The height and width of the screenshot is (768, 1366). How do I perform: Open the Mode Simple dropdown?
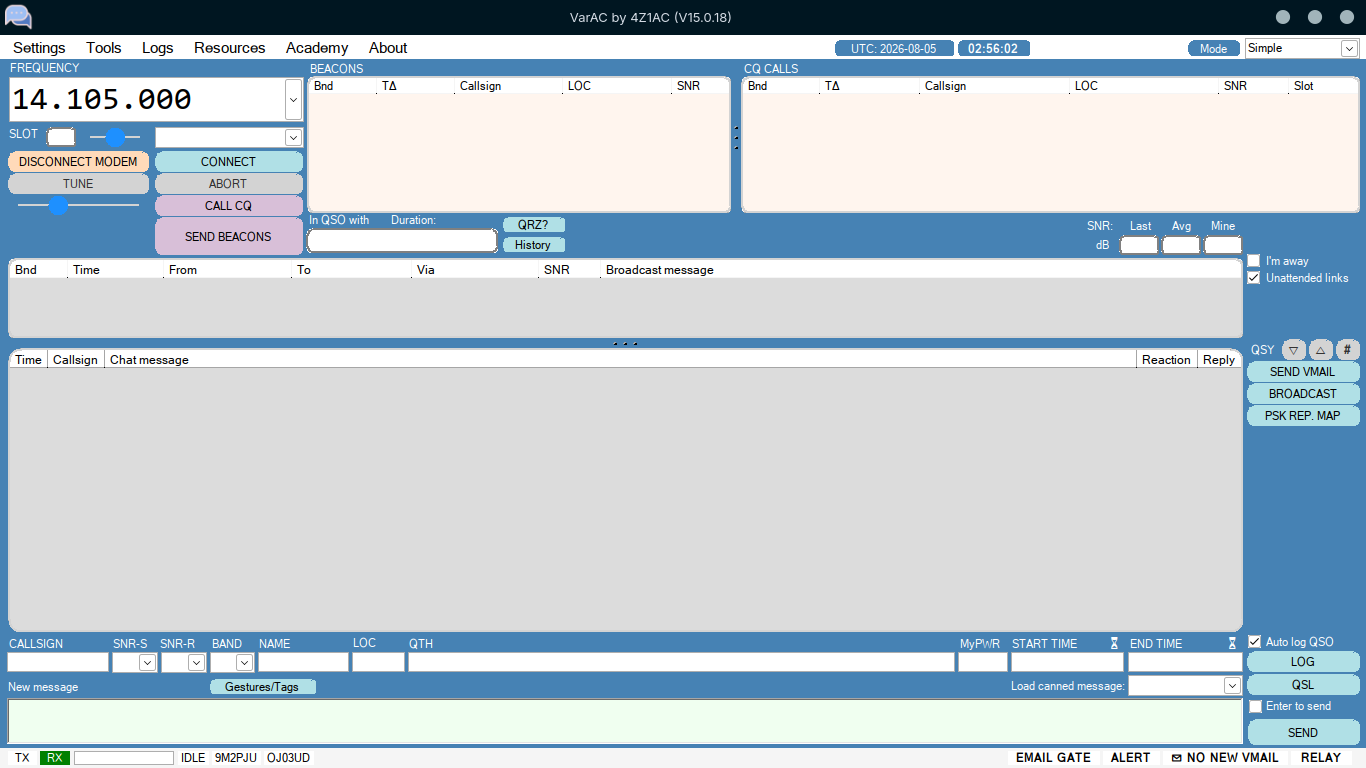pos(1348,48)
